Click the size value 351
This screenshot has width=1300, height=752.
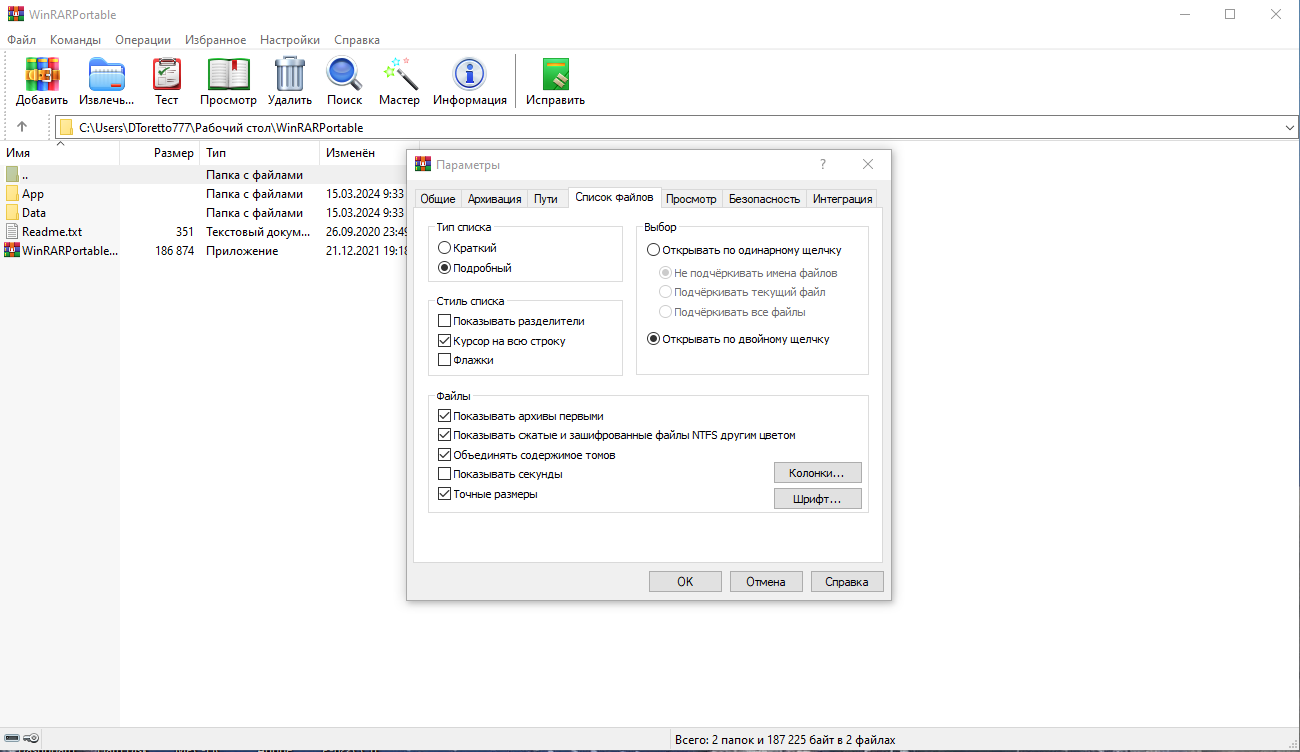coord(184,232)
